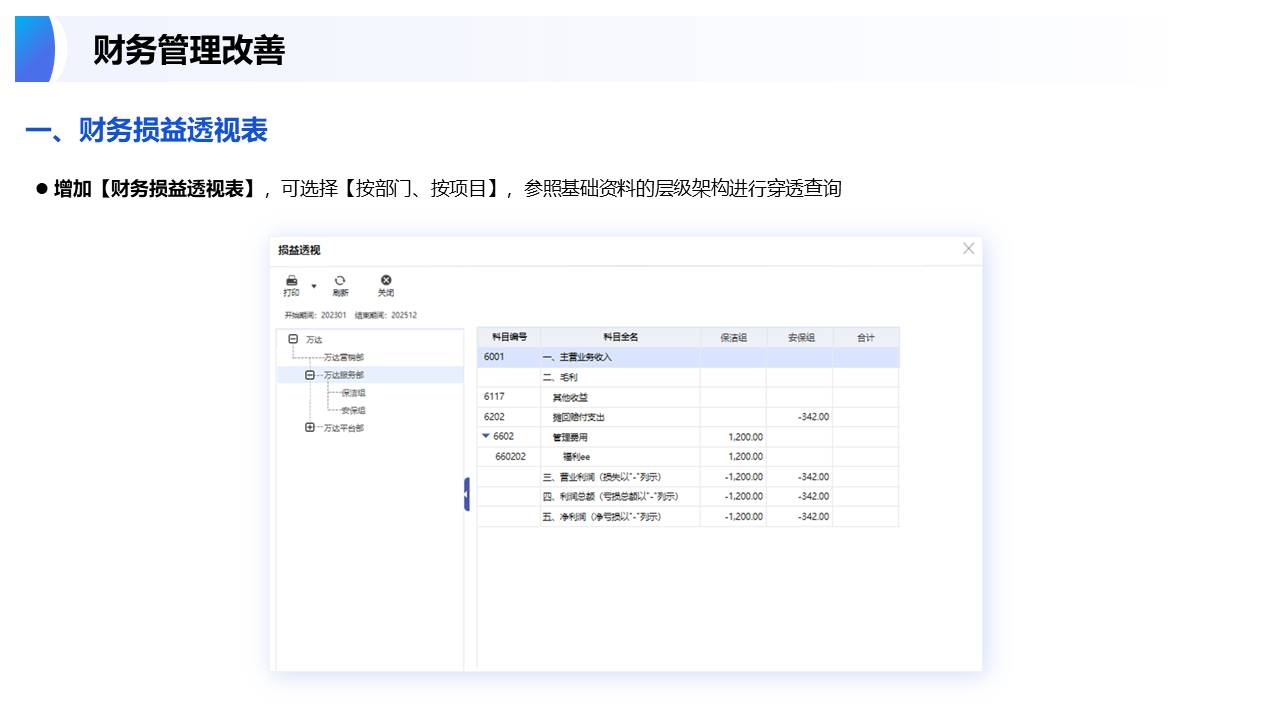Click the 科目编号 column header
Screen dimensions: 1280x720
click(x=509, y=338)
